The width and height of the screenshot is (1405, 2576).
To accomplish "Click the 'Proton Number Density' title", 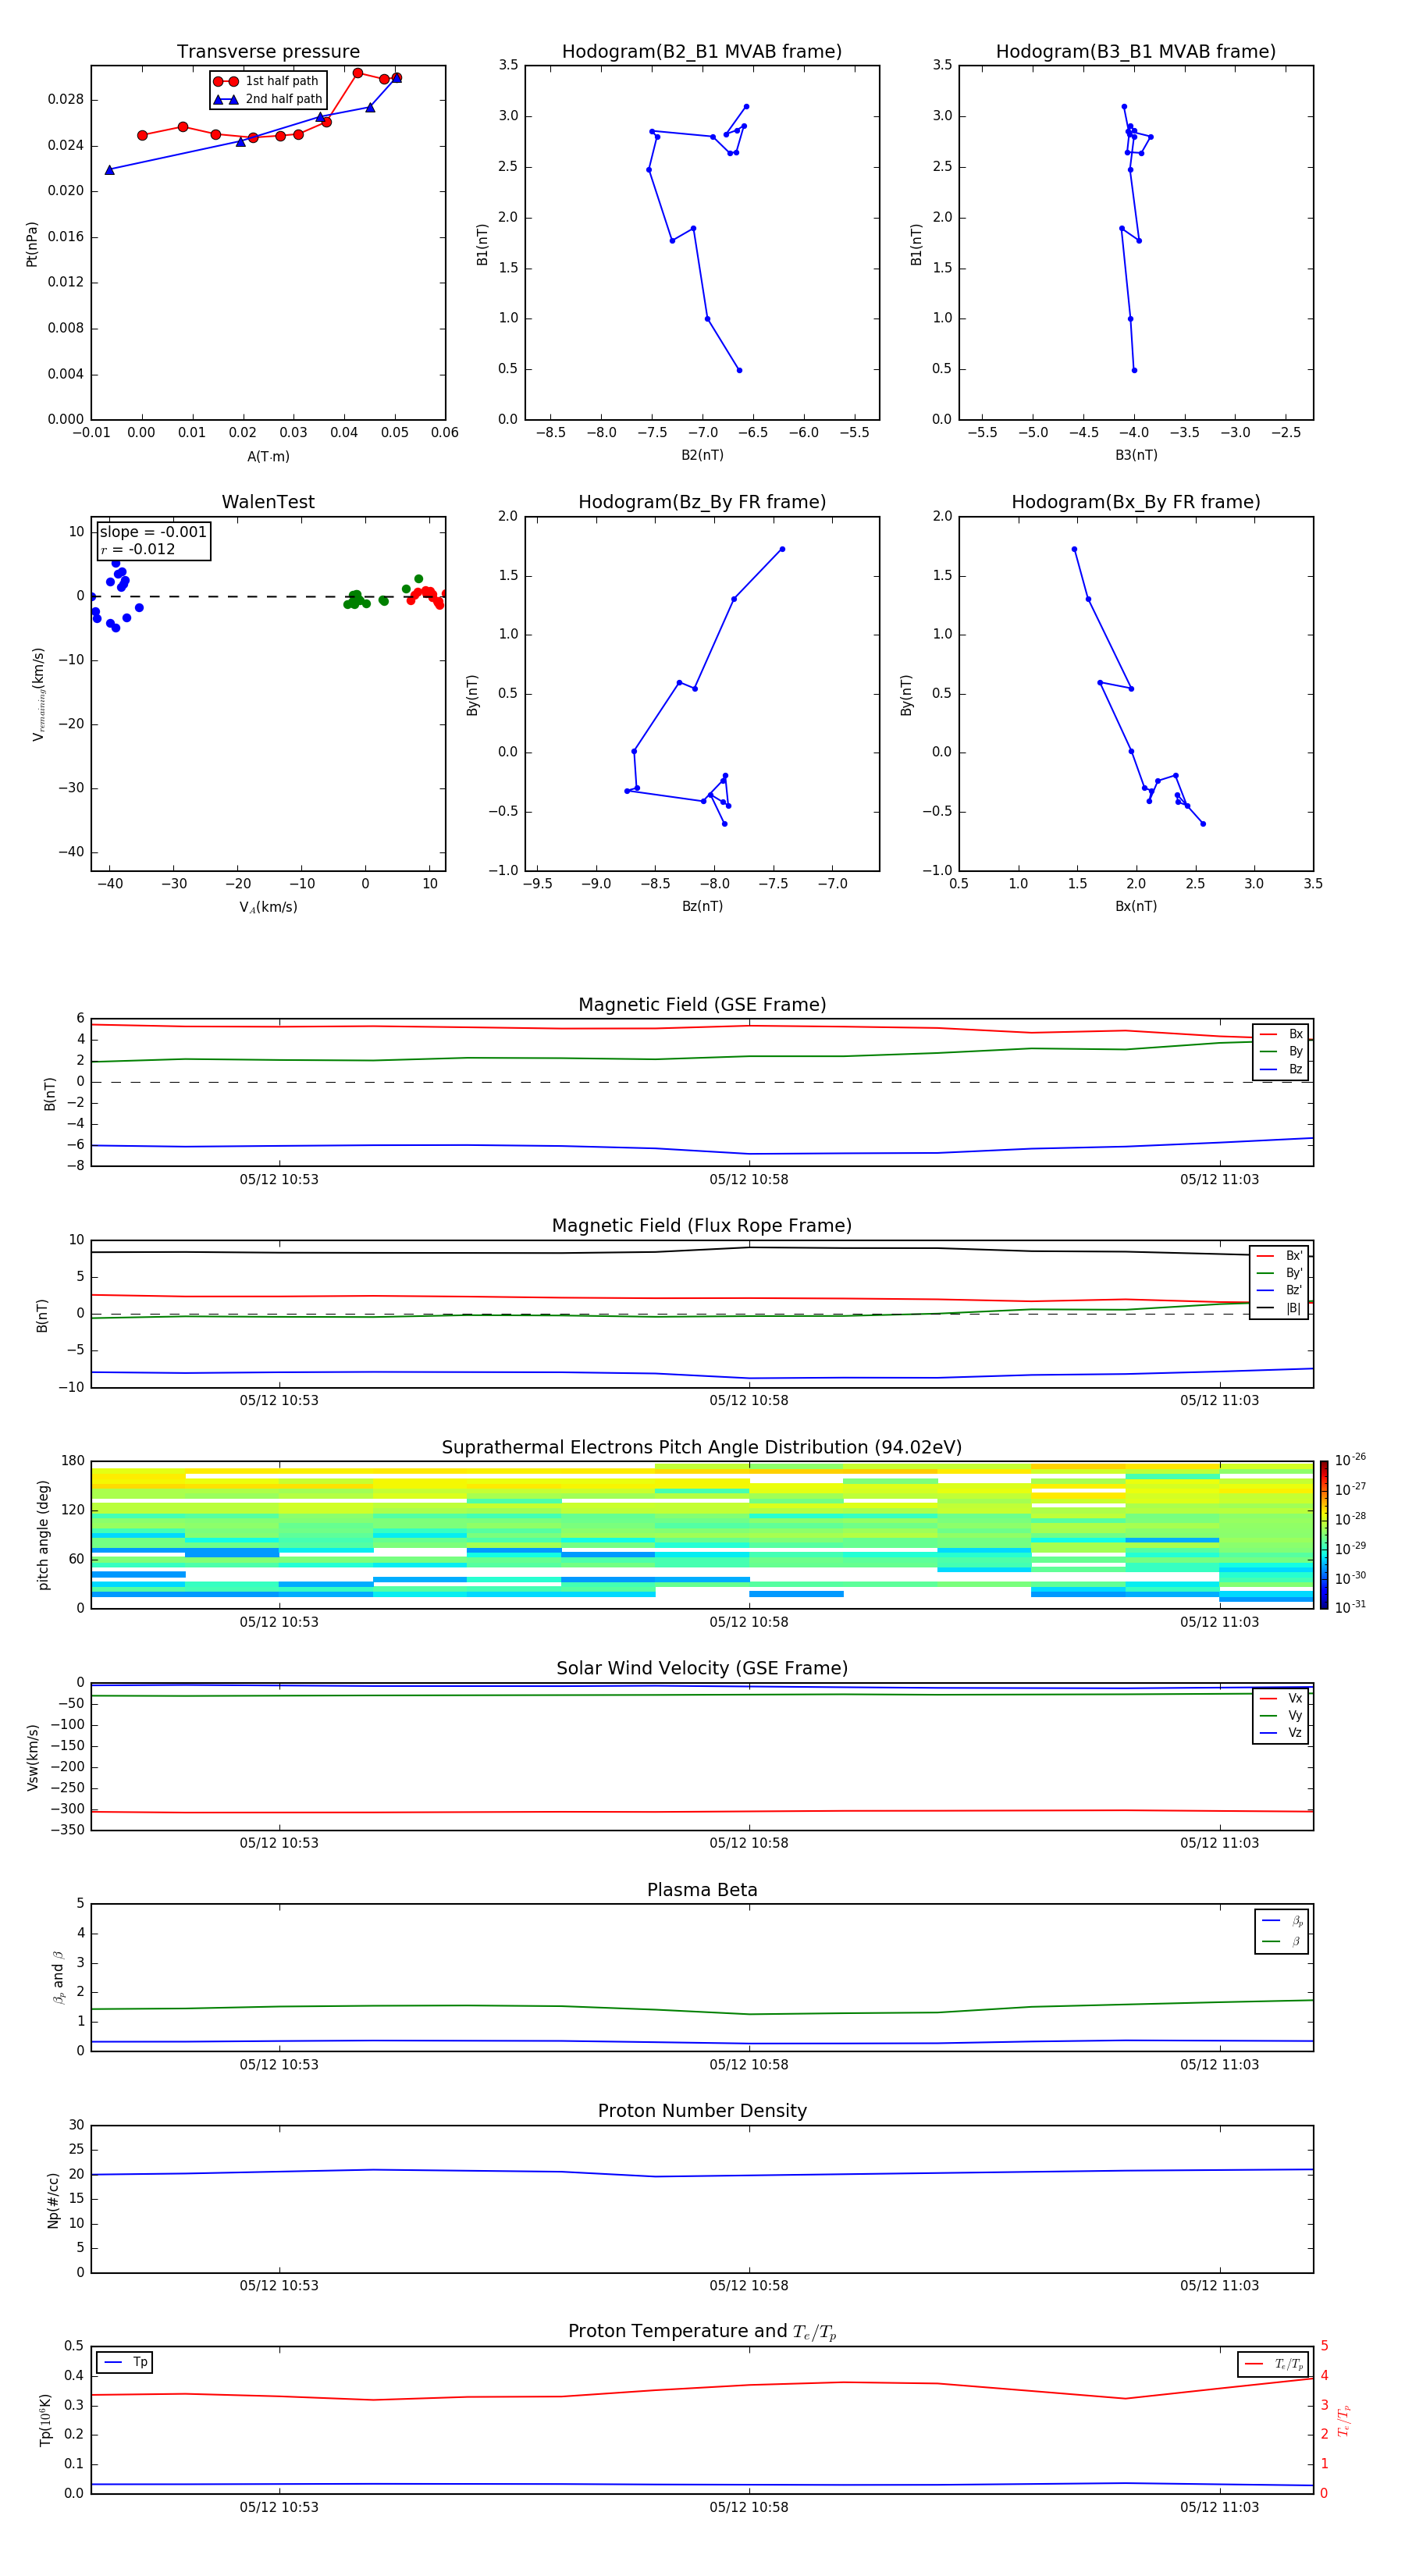I will [702, 2111].
